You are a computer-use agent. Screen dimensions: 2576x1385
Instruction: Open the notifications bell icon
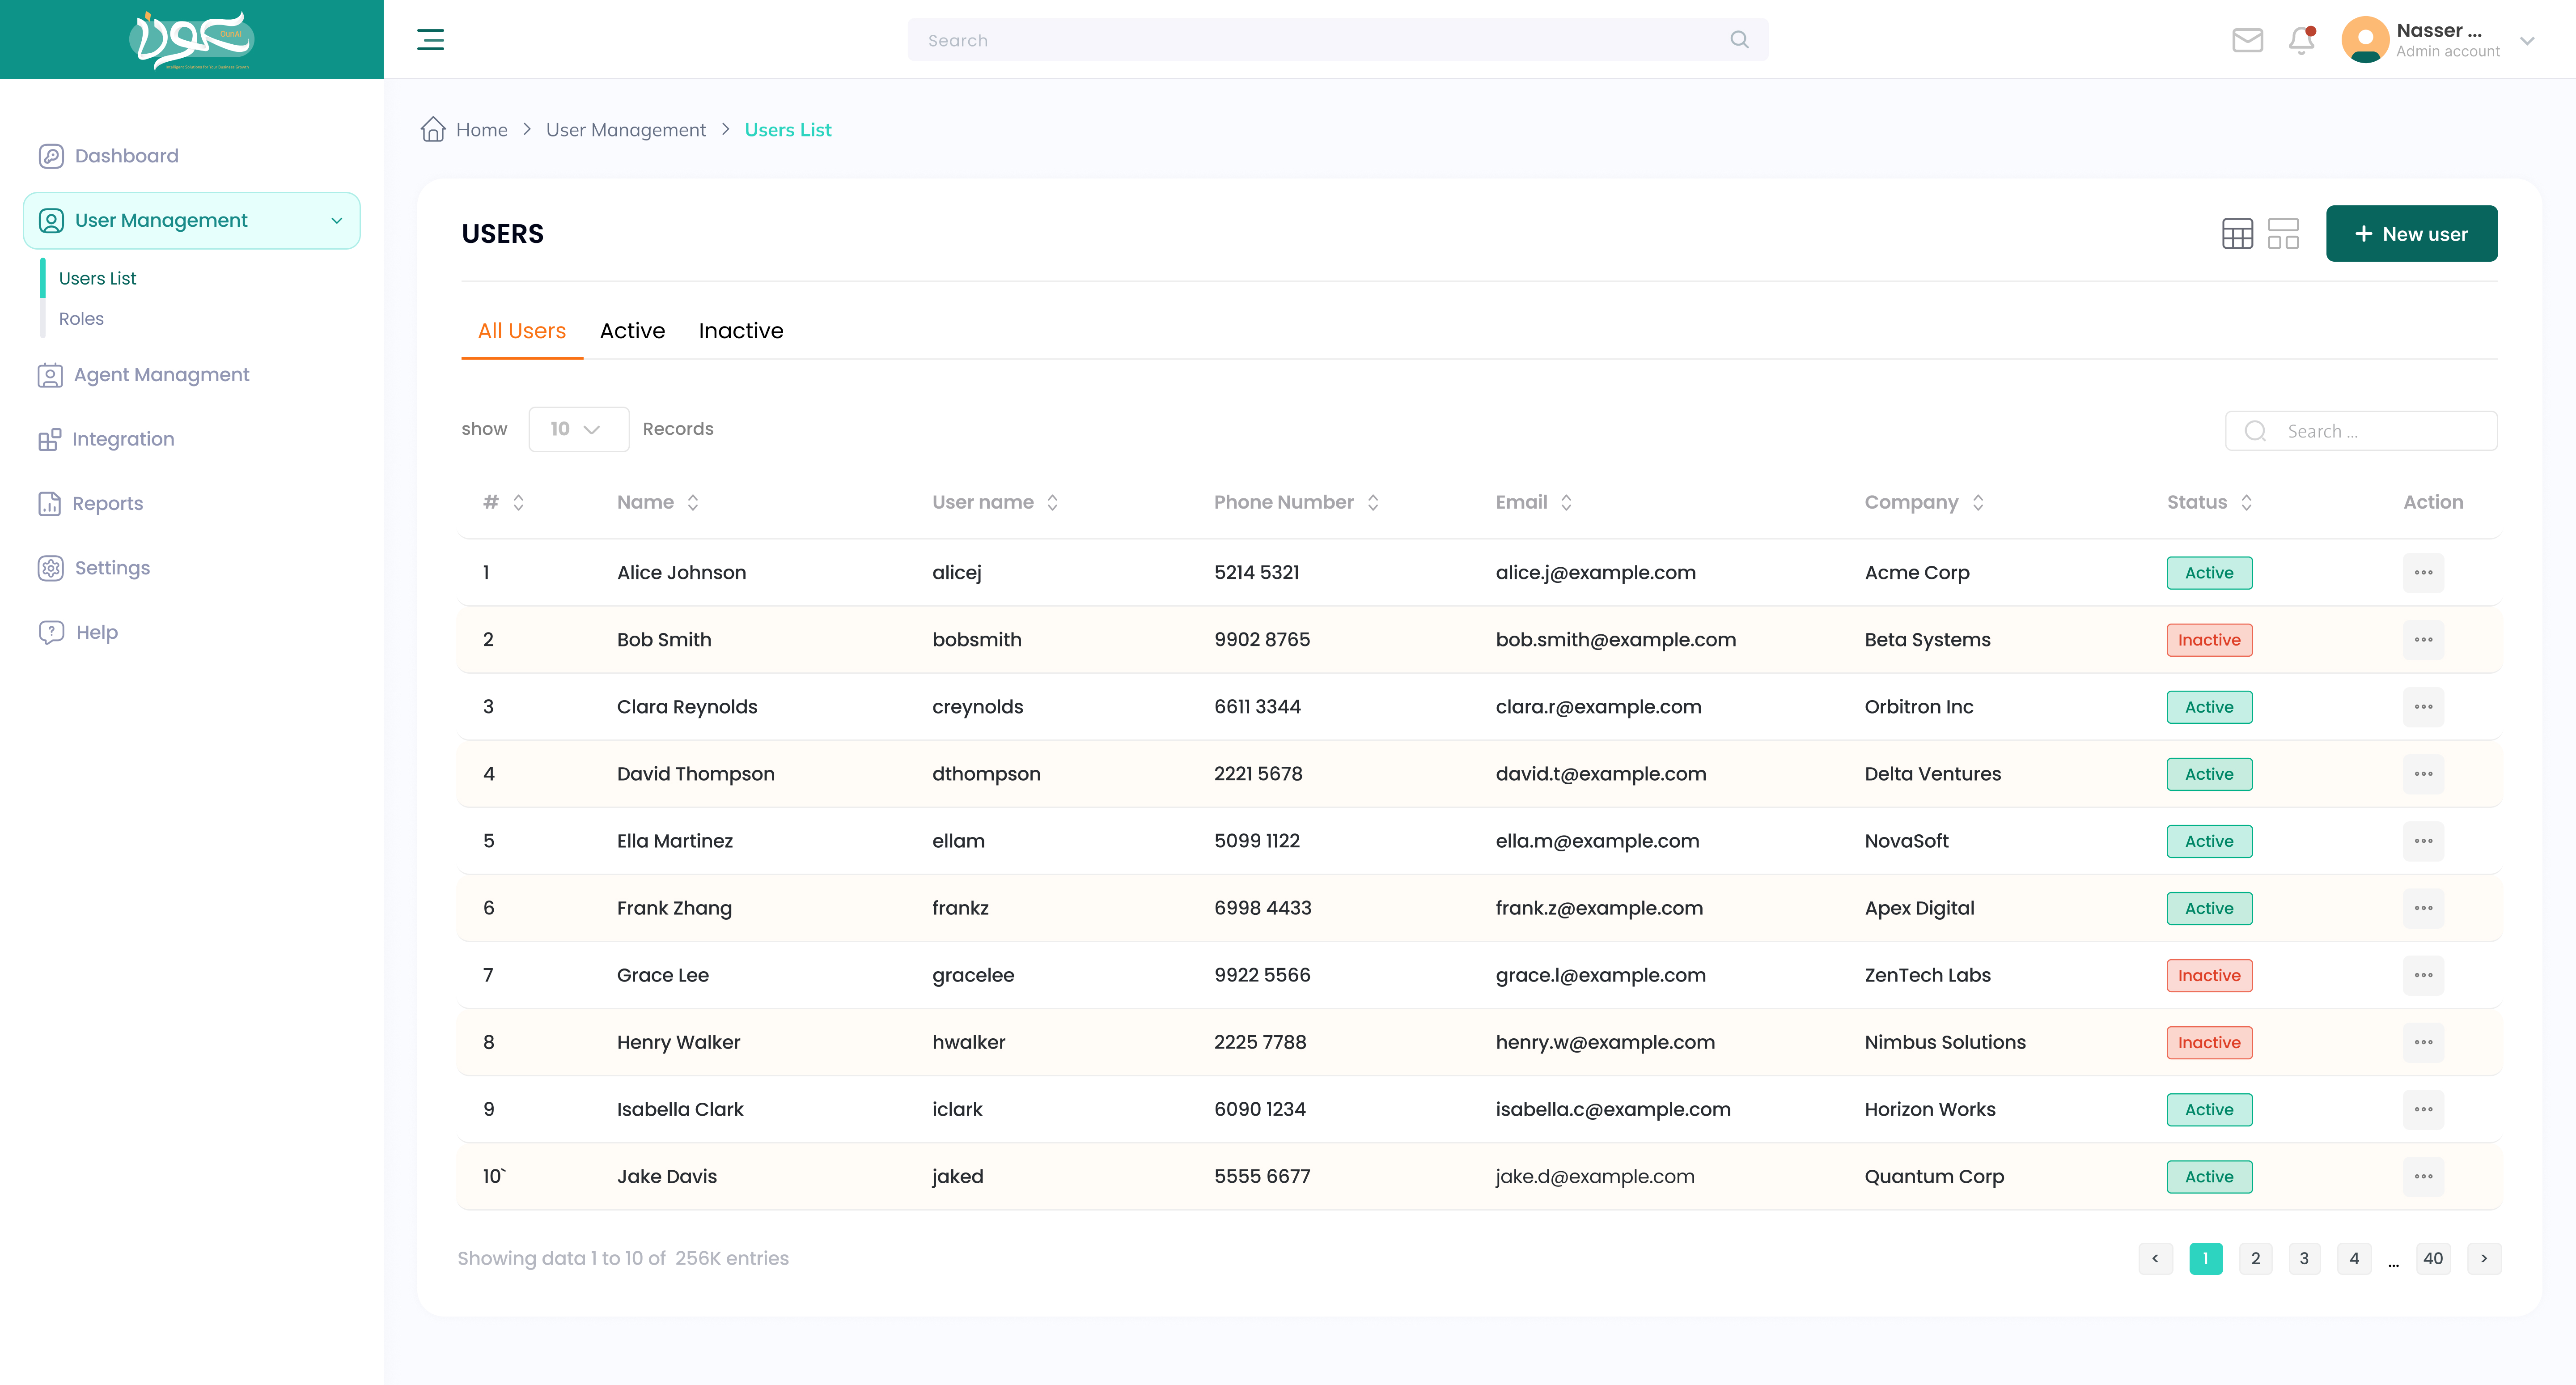click(x=2302, y=40)
